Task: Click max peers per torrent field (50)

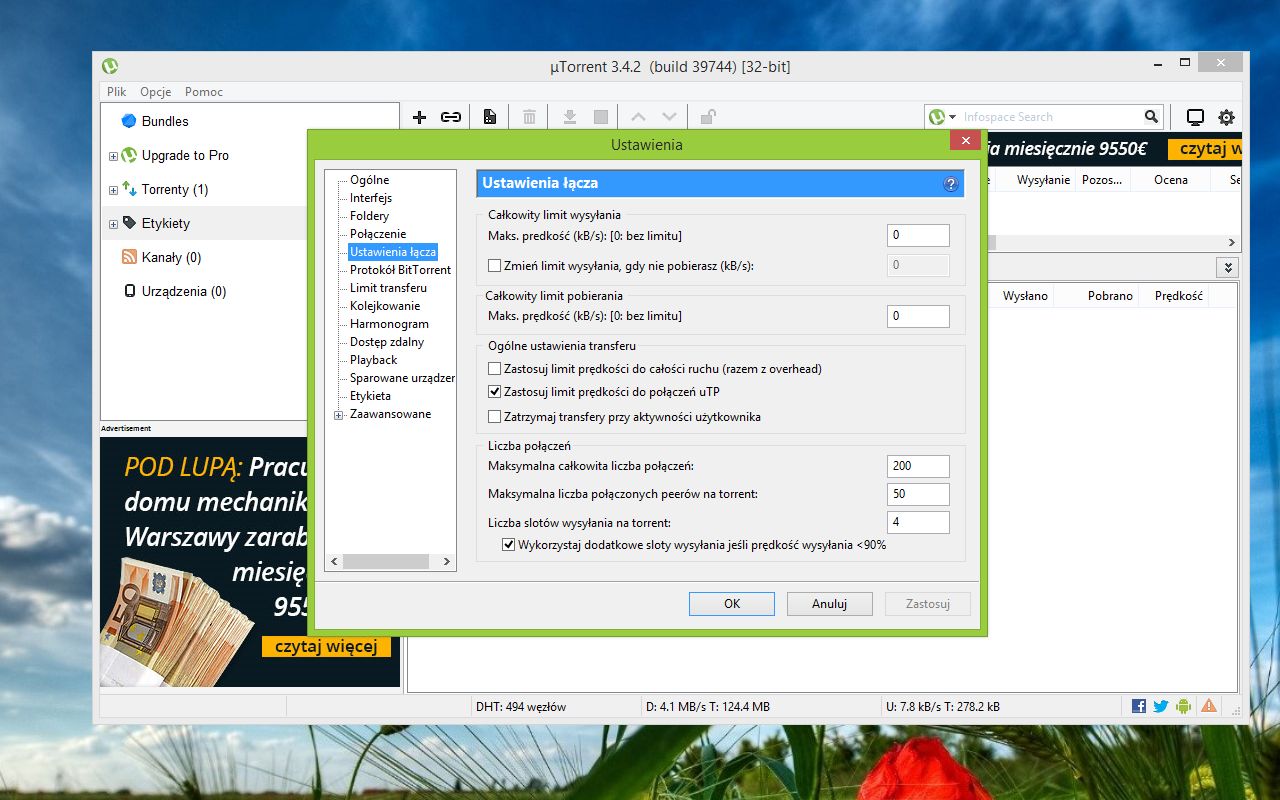Action: coord(918,494)
